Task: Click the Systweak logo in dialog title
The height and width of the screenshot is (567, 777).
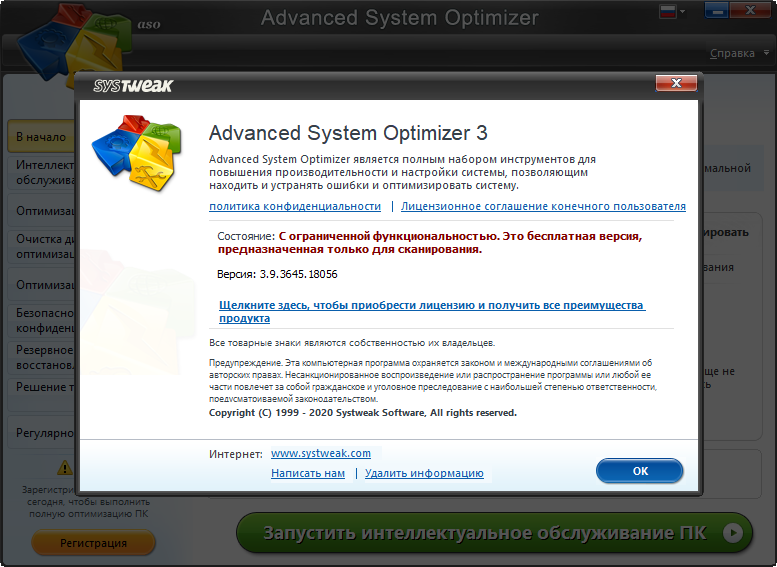Action: tap(133, 85)
